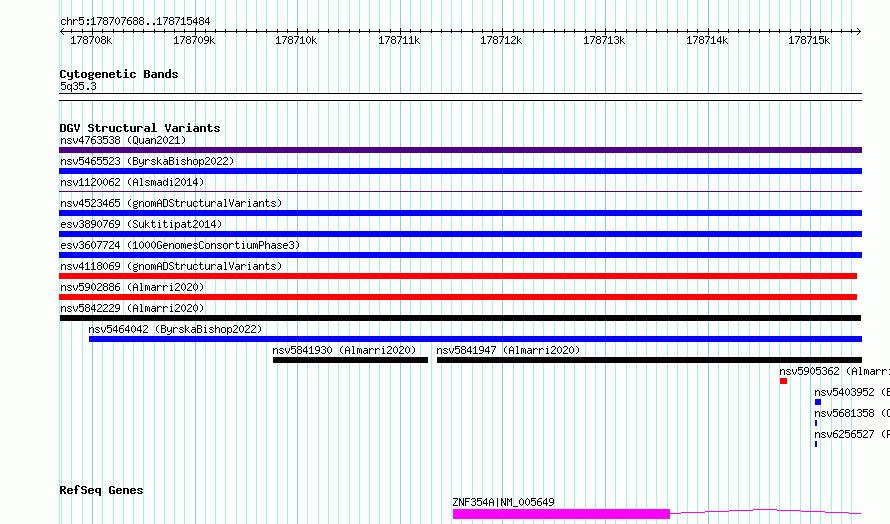Viewport: 890px width, 524px height.
Task: Select the purple nsv4763538 variant bar
Action: coord(460,150)
